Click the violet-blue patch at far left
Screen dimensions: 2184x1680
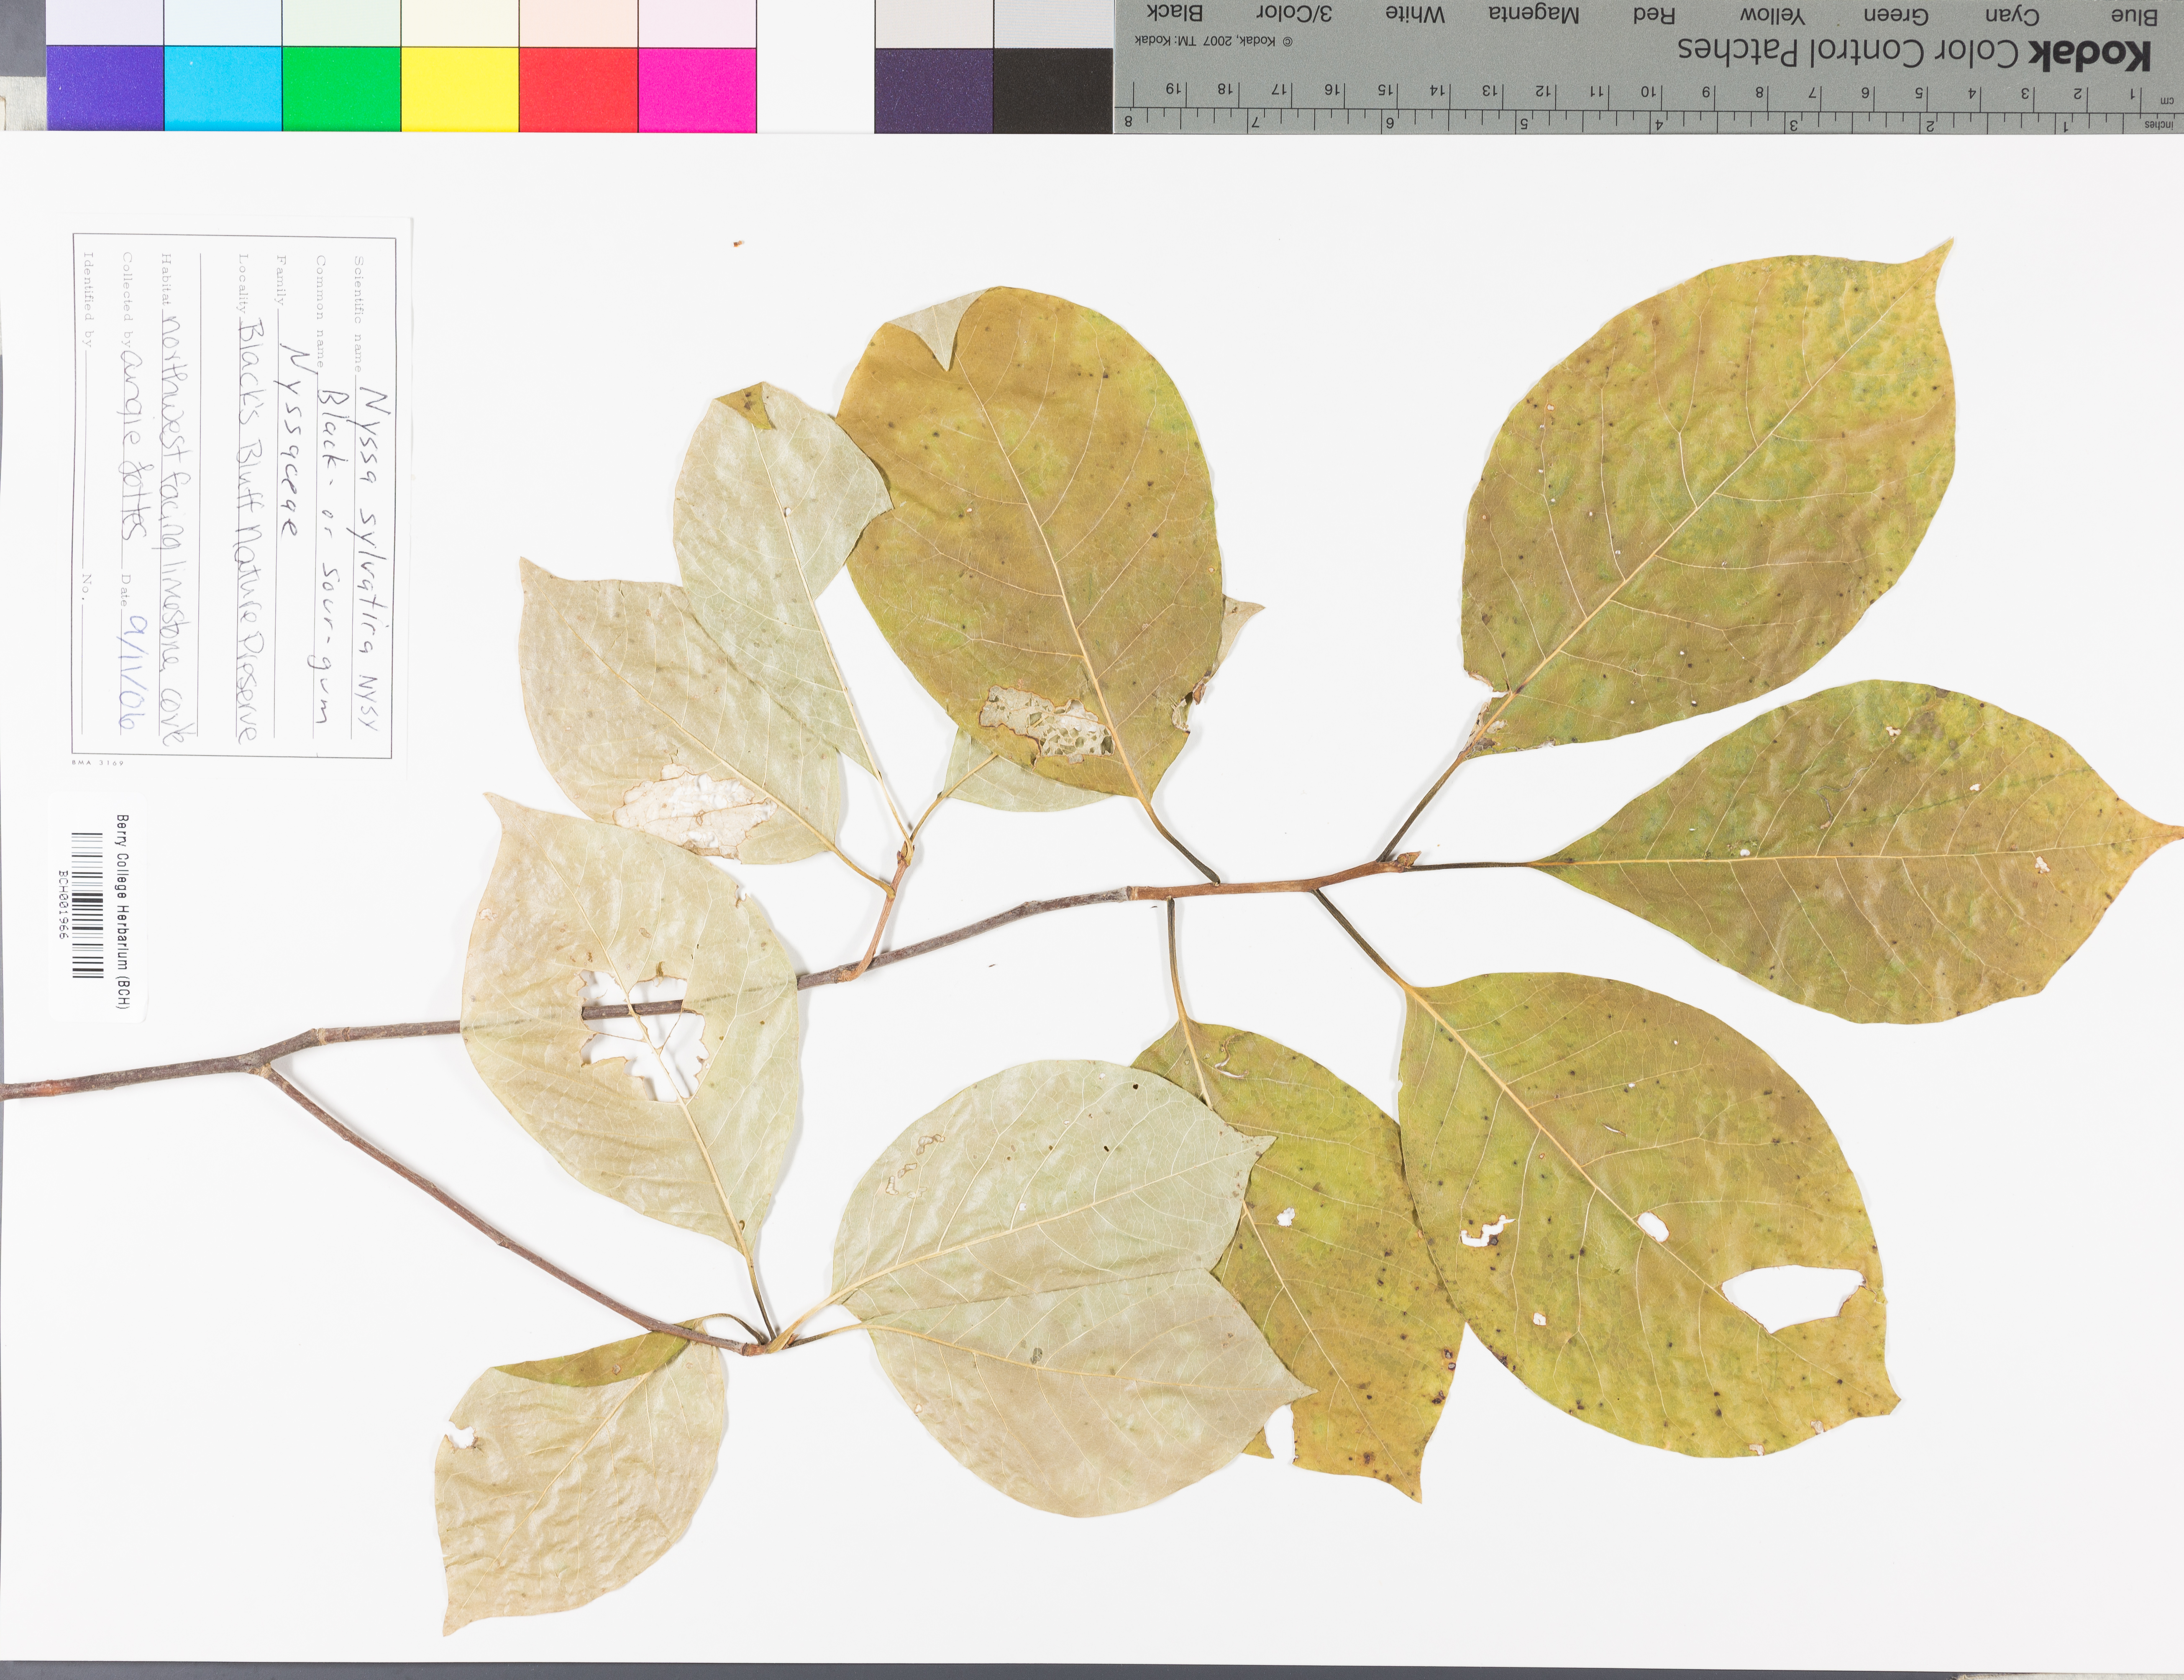coord(104,88)
